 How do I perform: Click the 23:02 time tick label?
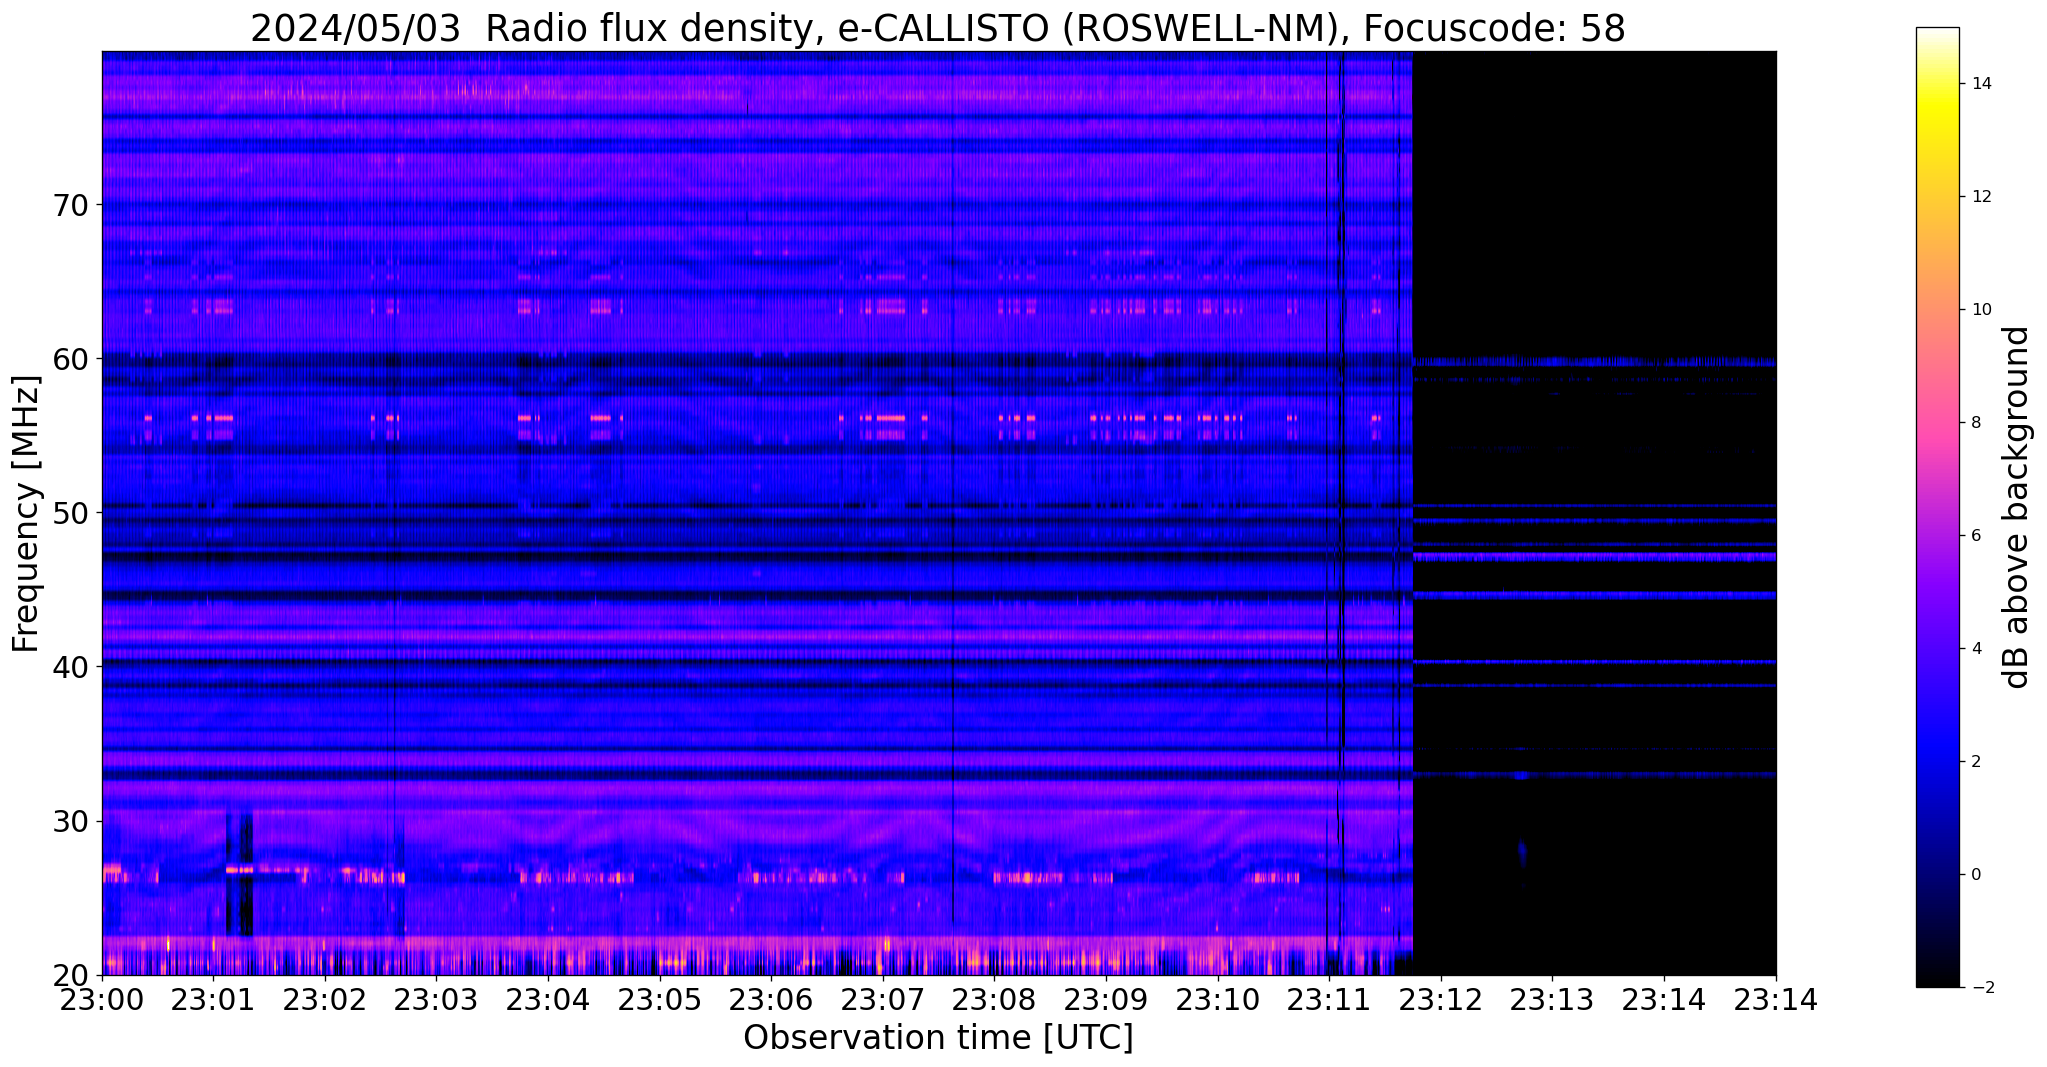[x=325, y=999]
